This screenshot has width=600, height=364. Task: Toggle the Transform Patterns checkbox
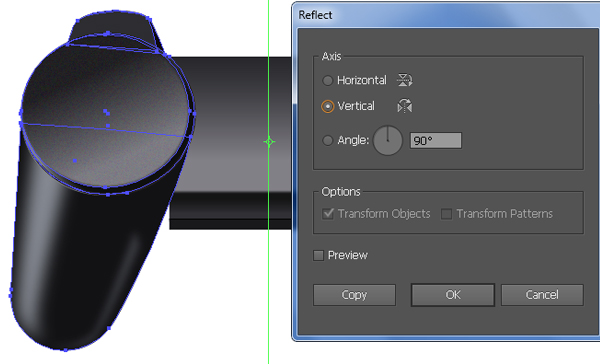[446, 214]
